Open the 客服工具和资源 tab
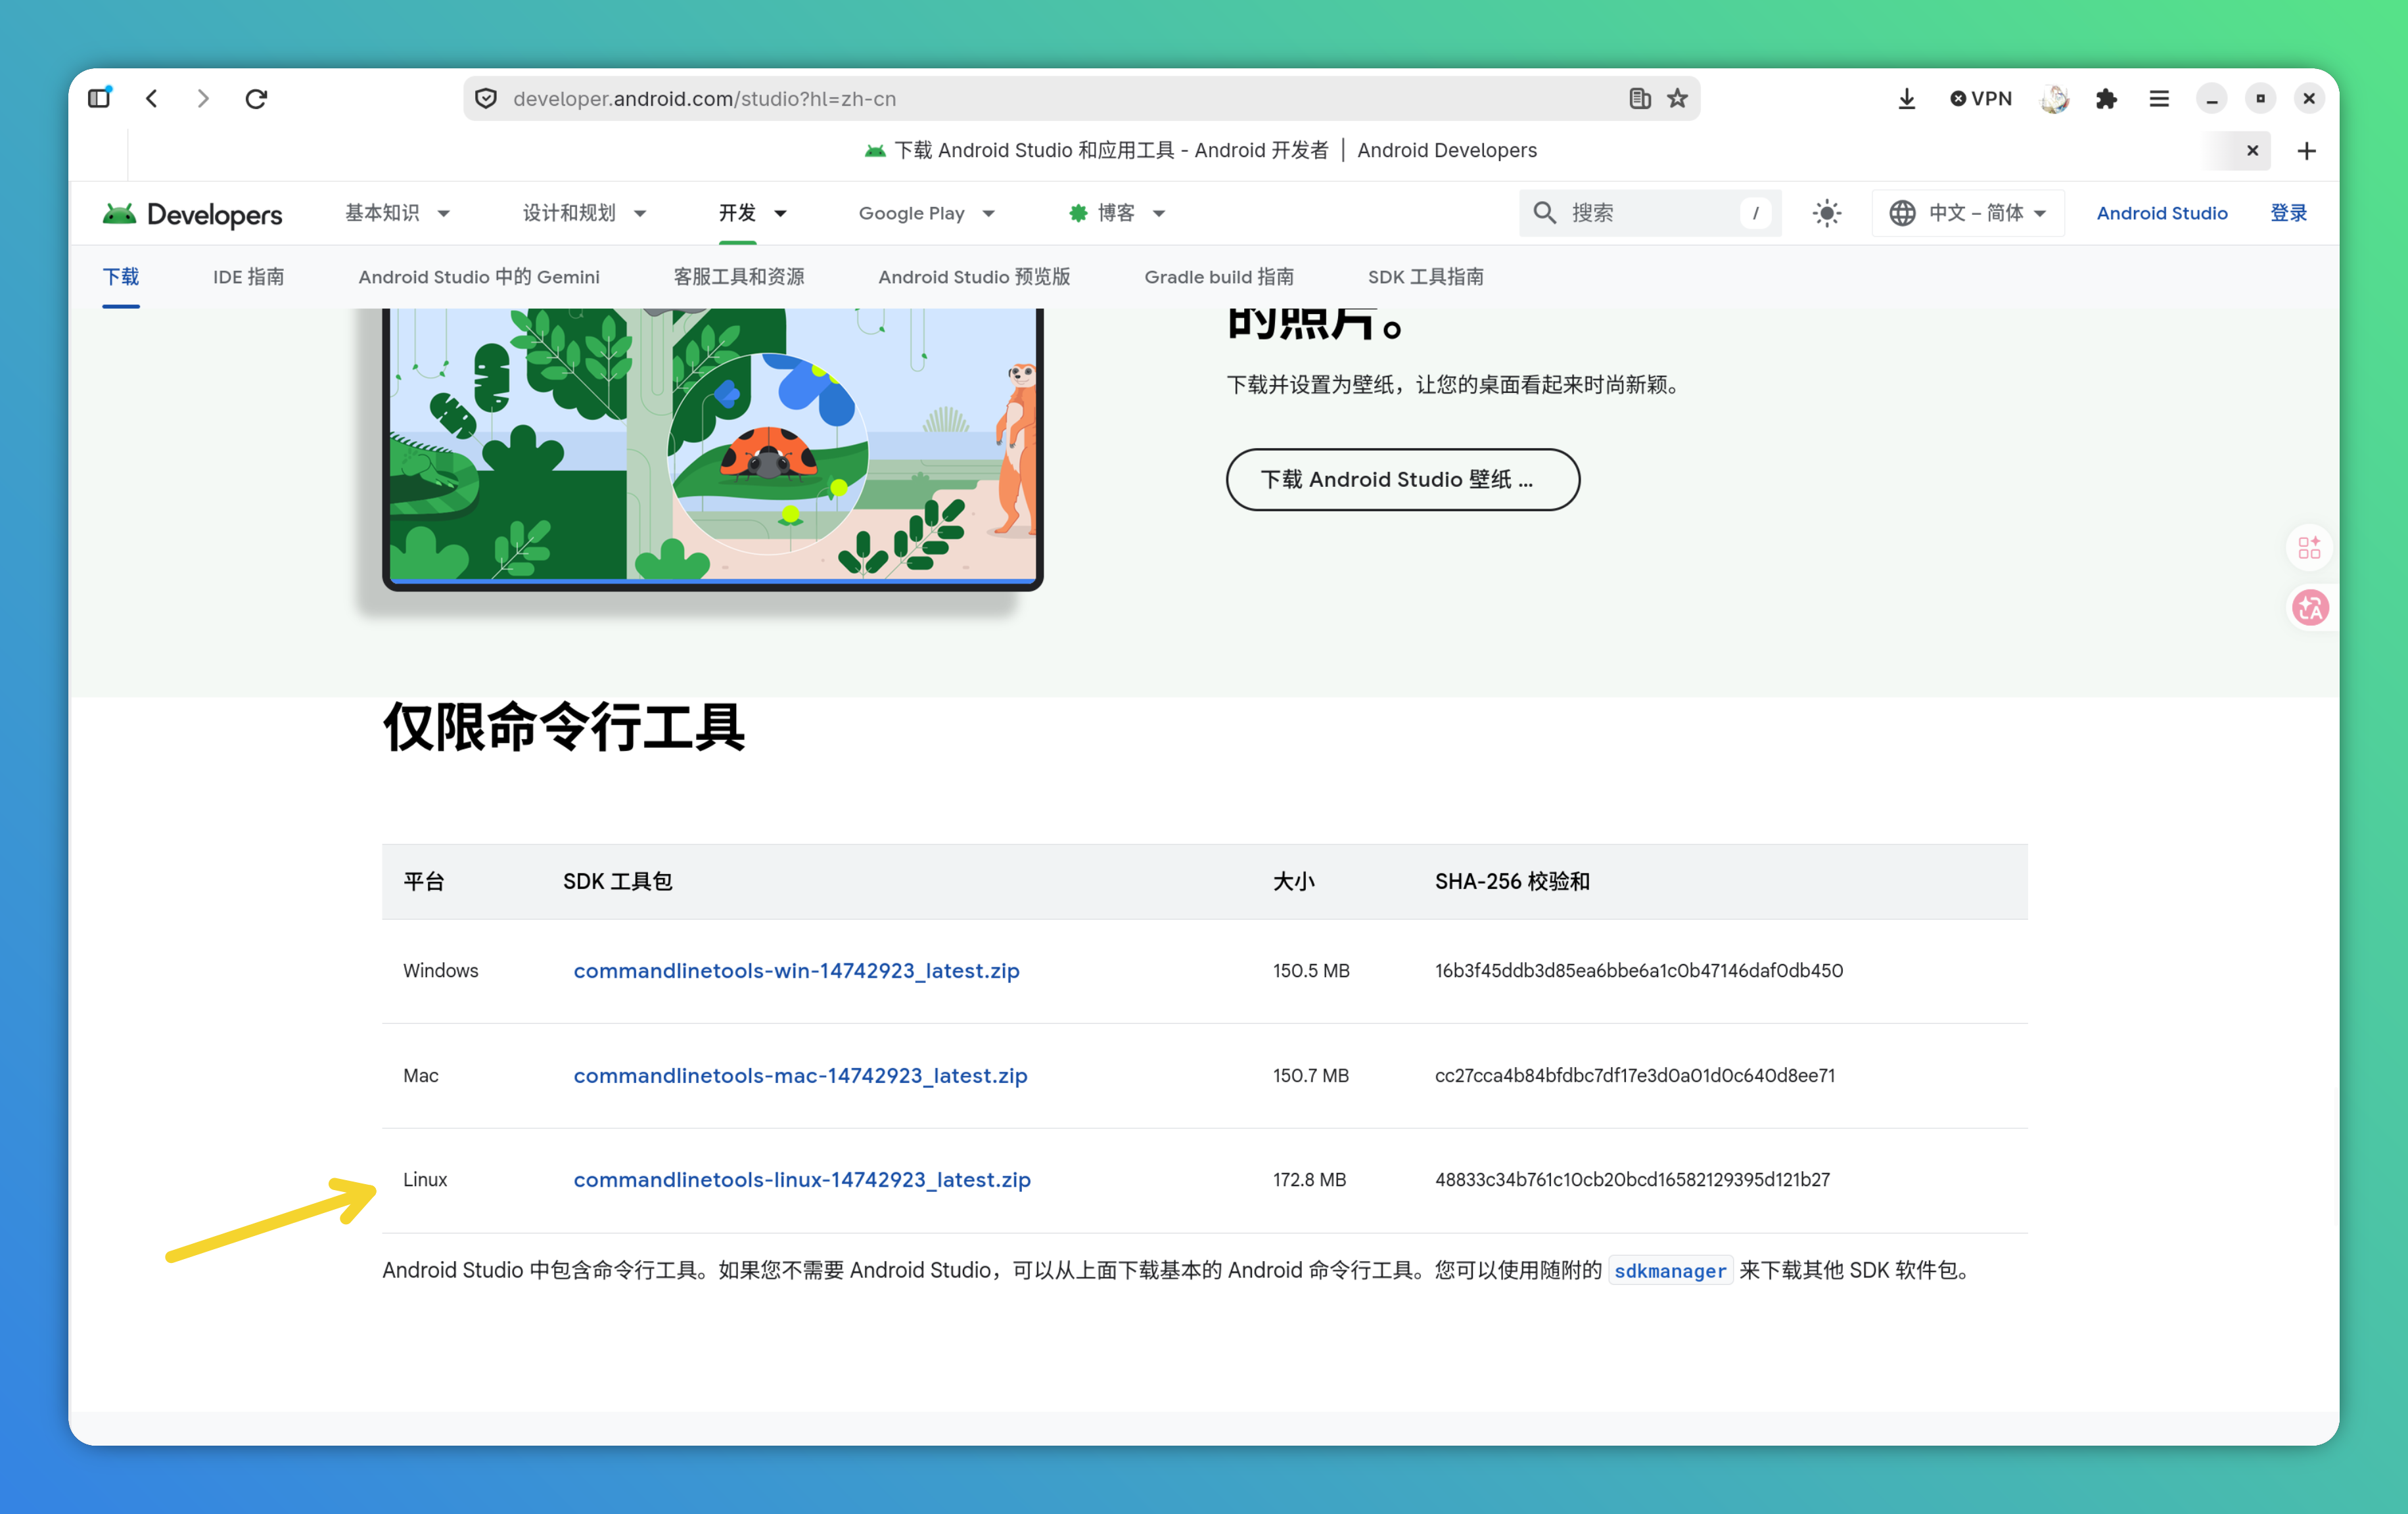 738,277
